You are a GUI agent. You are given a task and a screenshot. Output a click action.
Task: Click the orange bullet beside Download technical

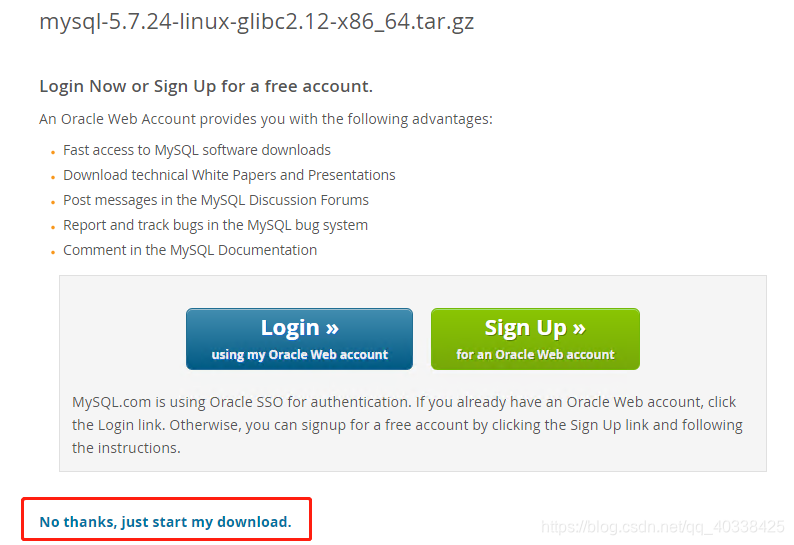53,177
